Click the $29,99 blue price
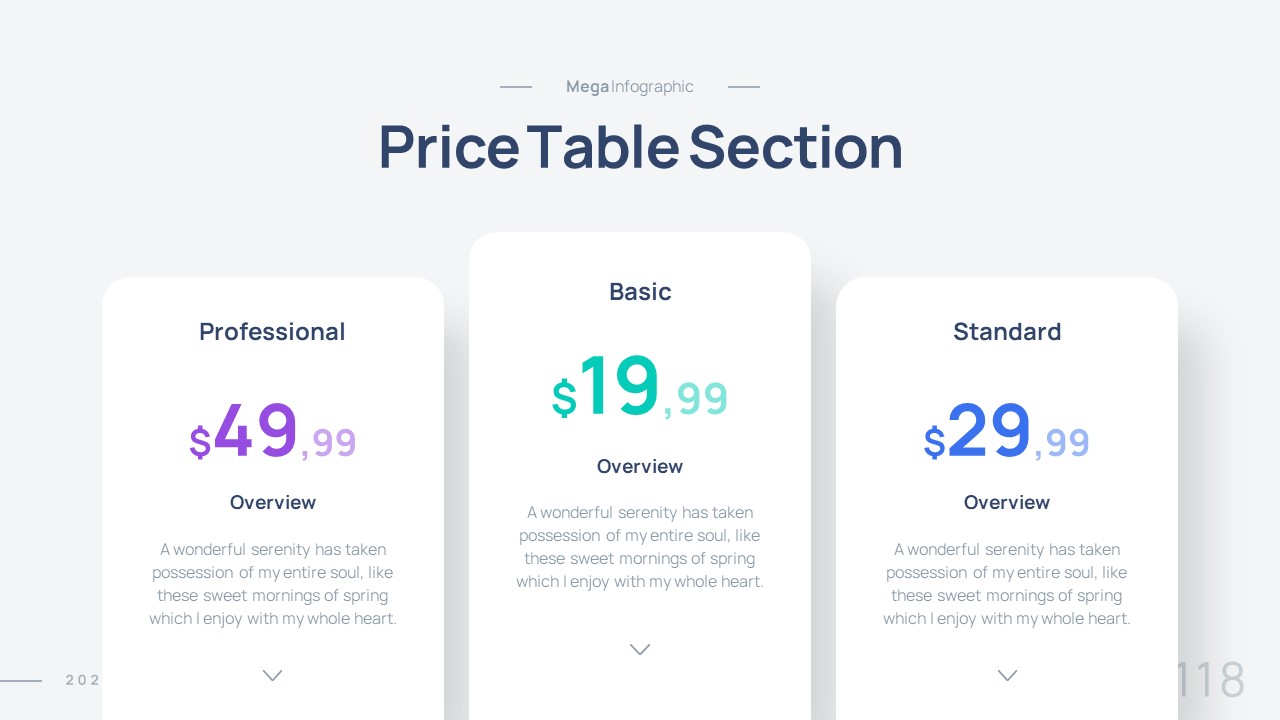 point(1006,433)
